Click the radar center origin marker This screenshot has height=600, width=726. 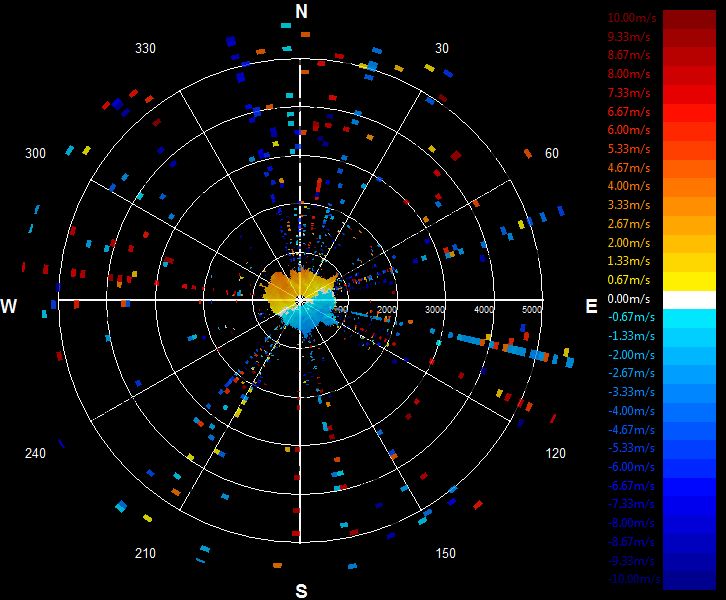point(300,300)
